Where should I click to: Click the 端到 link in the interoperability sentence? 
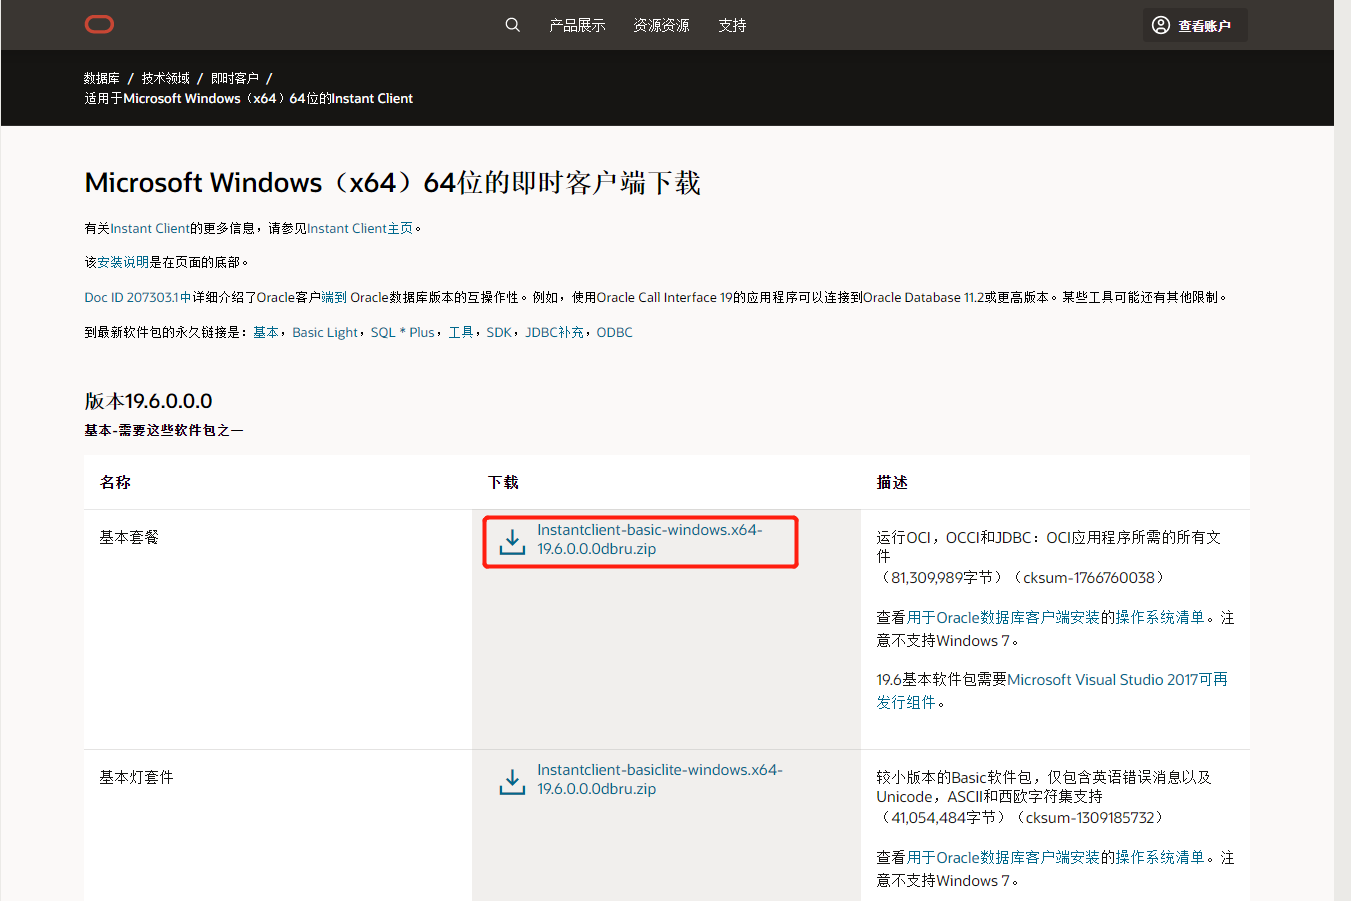334,297
